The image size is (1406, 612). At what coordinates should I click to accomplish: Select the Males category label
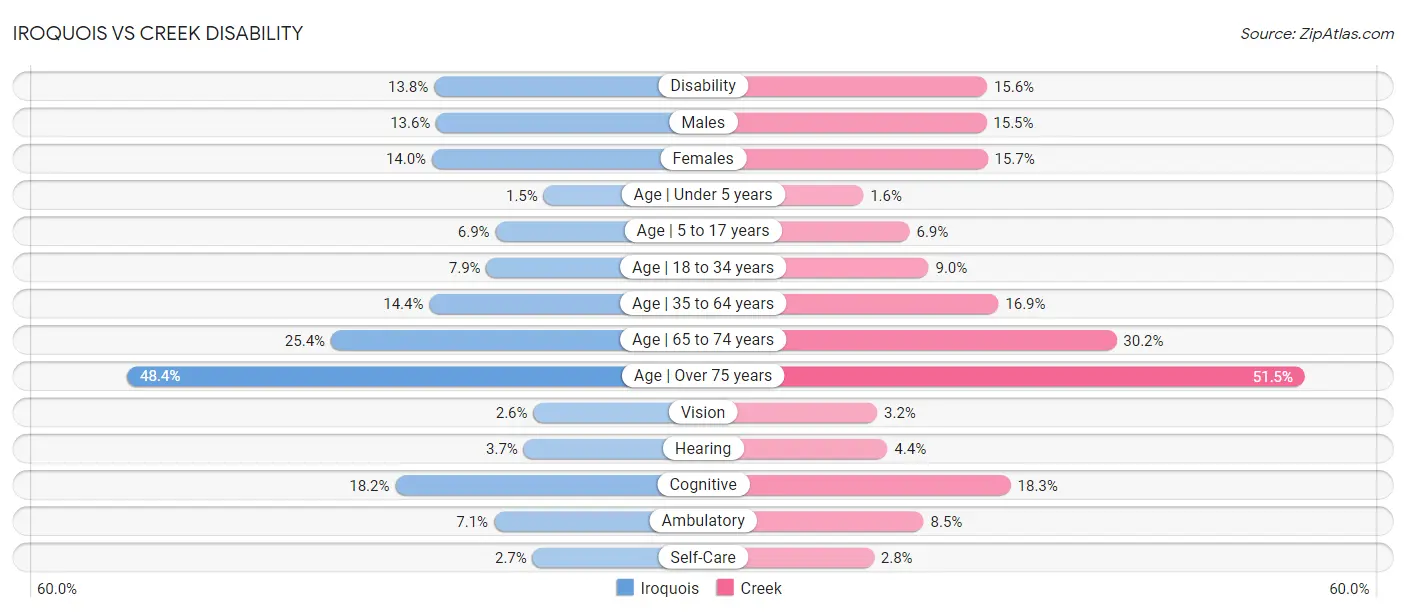(703, 122)
